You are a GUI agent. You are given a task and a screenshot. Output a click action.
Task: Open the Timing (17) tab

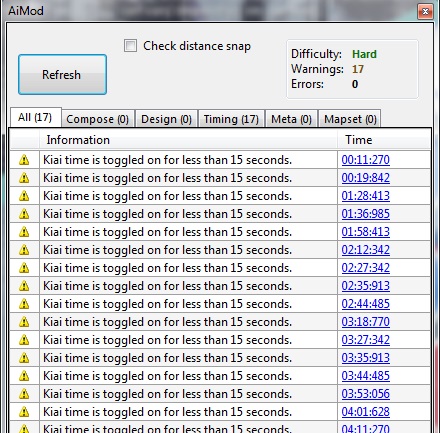point(231,119)
